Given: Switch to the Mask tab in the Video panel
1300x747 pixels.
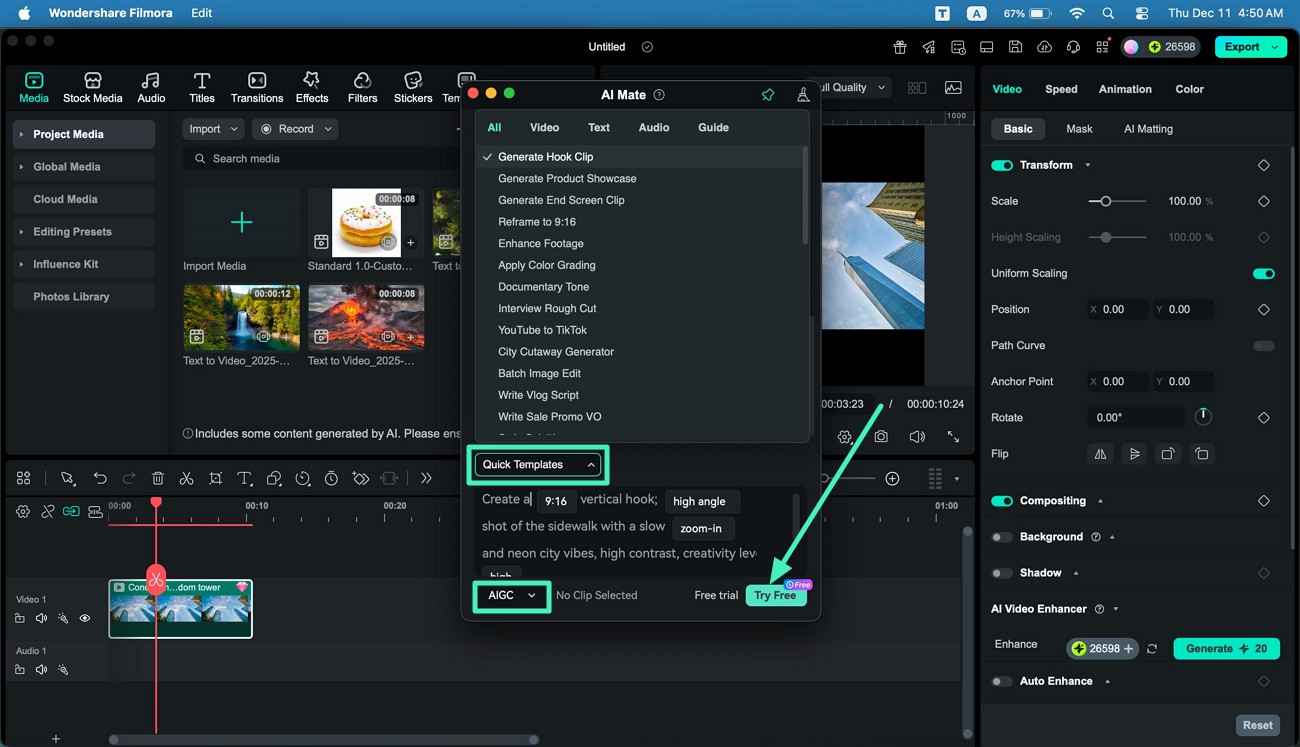Looking at the screenshot, I should click(x=1078, y=128).
